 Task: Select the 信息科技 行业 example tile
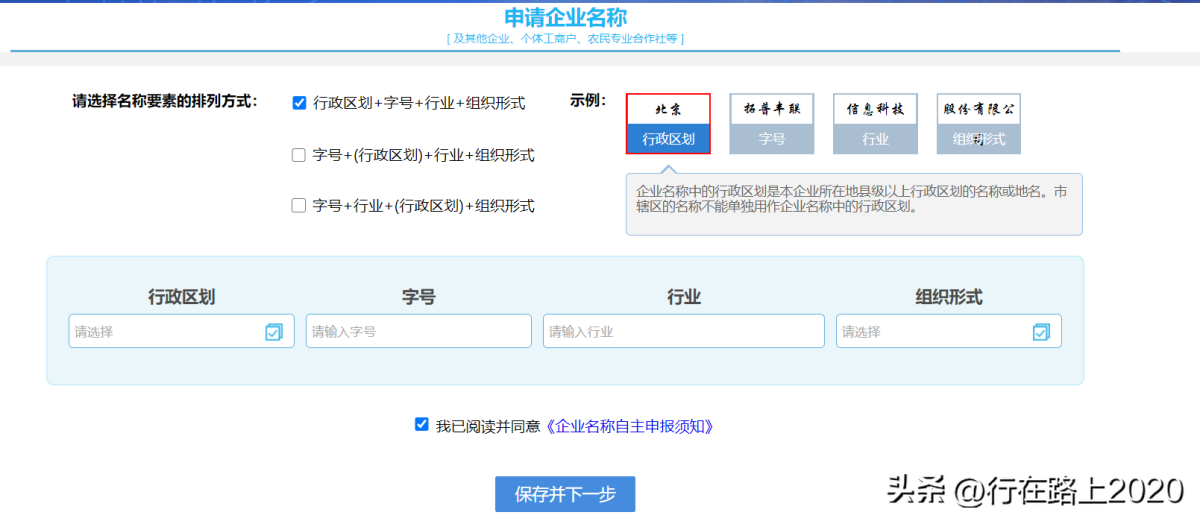875,124
